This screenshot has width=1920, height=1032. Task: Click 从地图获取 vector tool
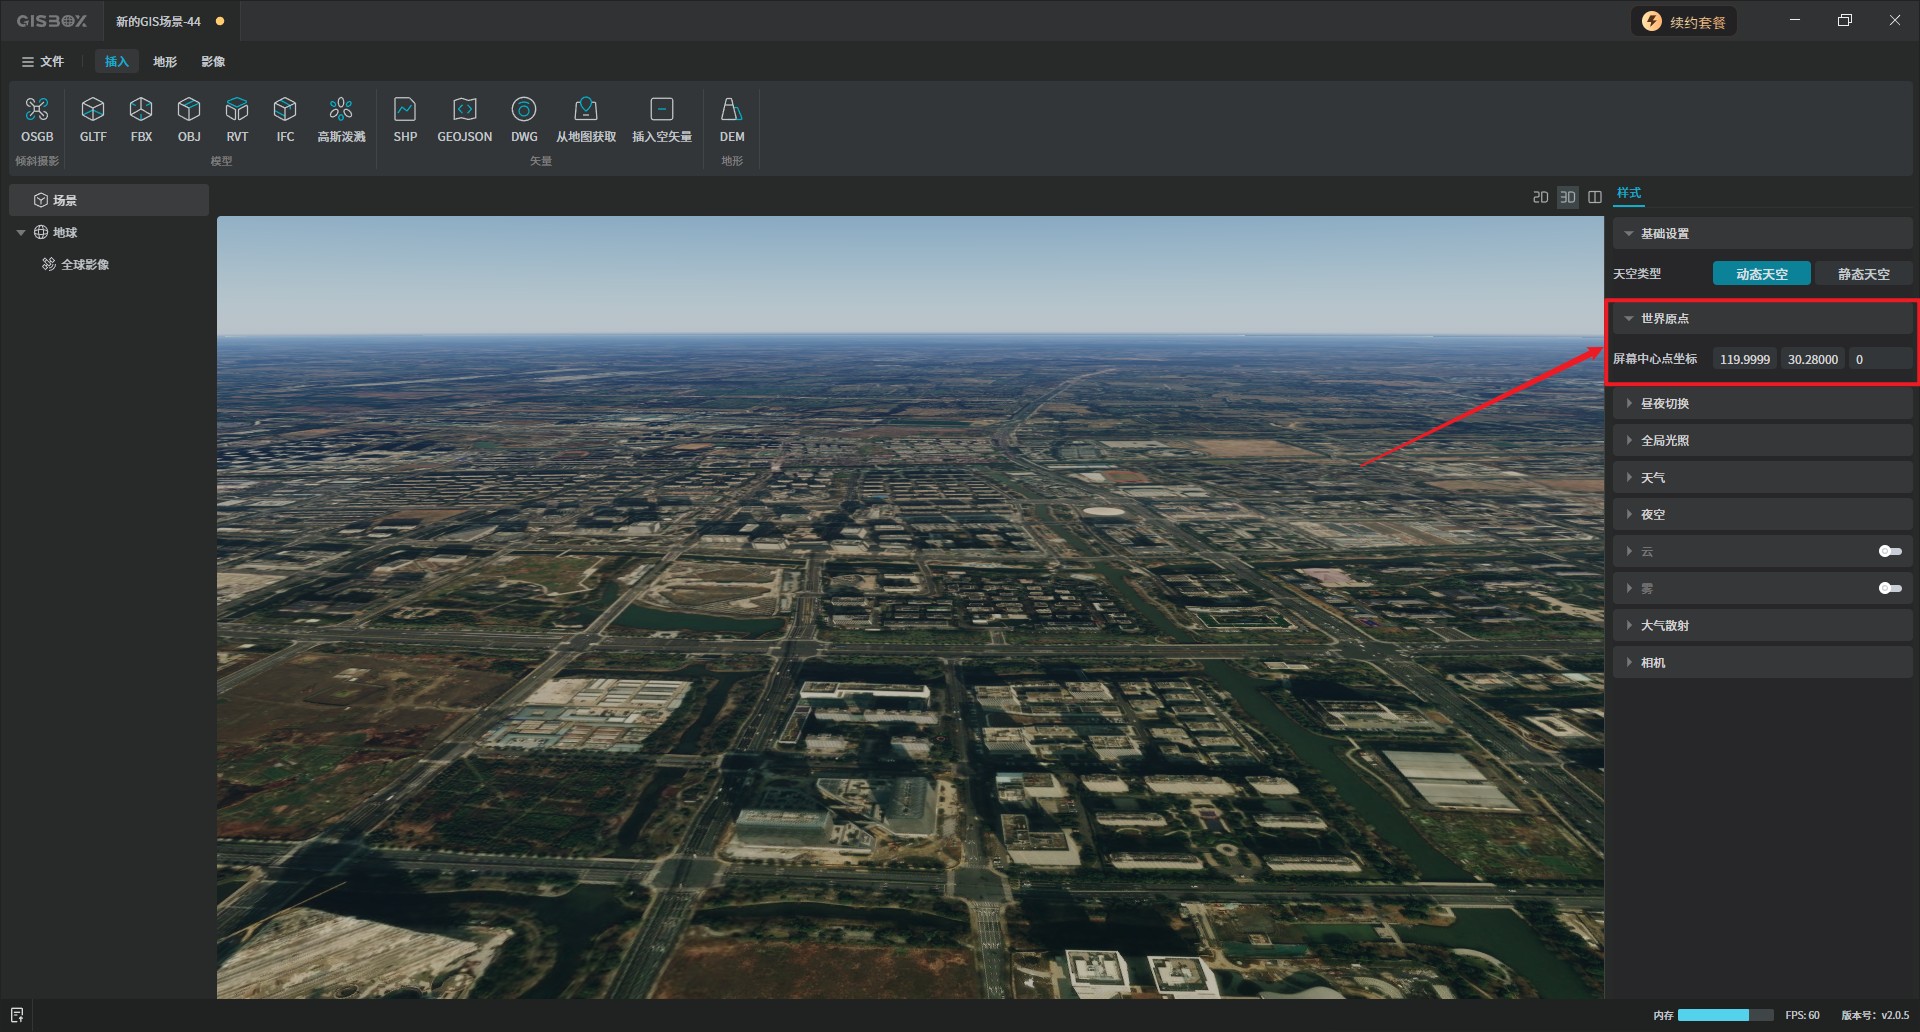coord(586,119)
